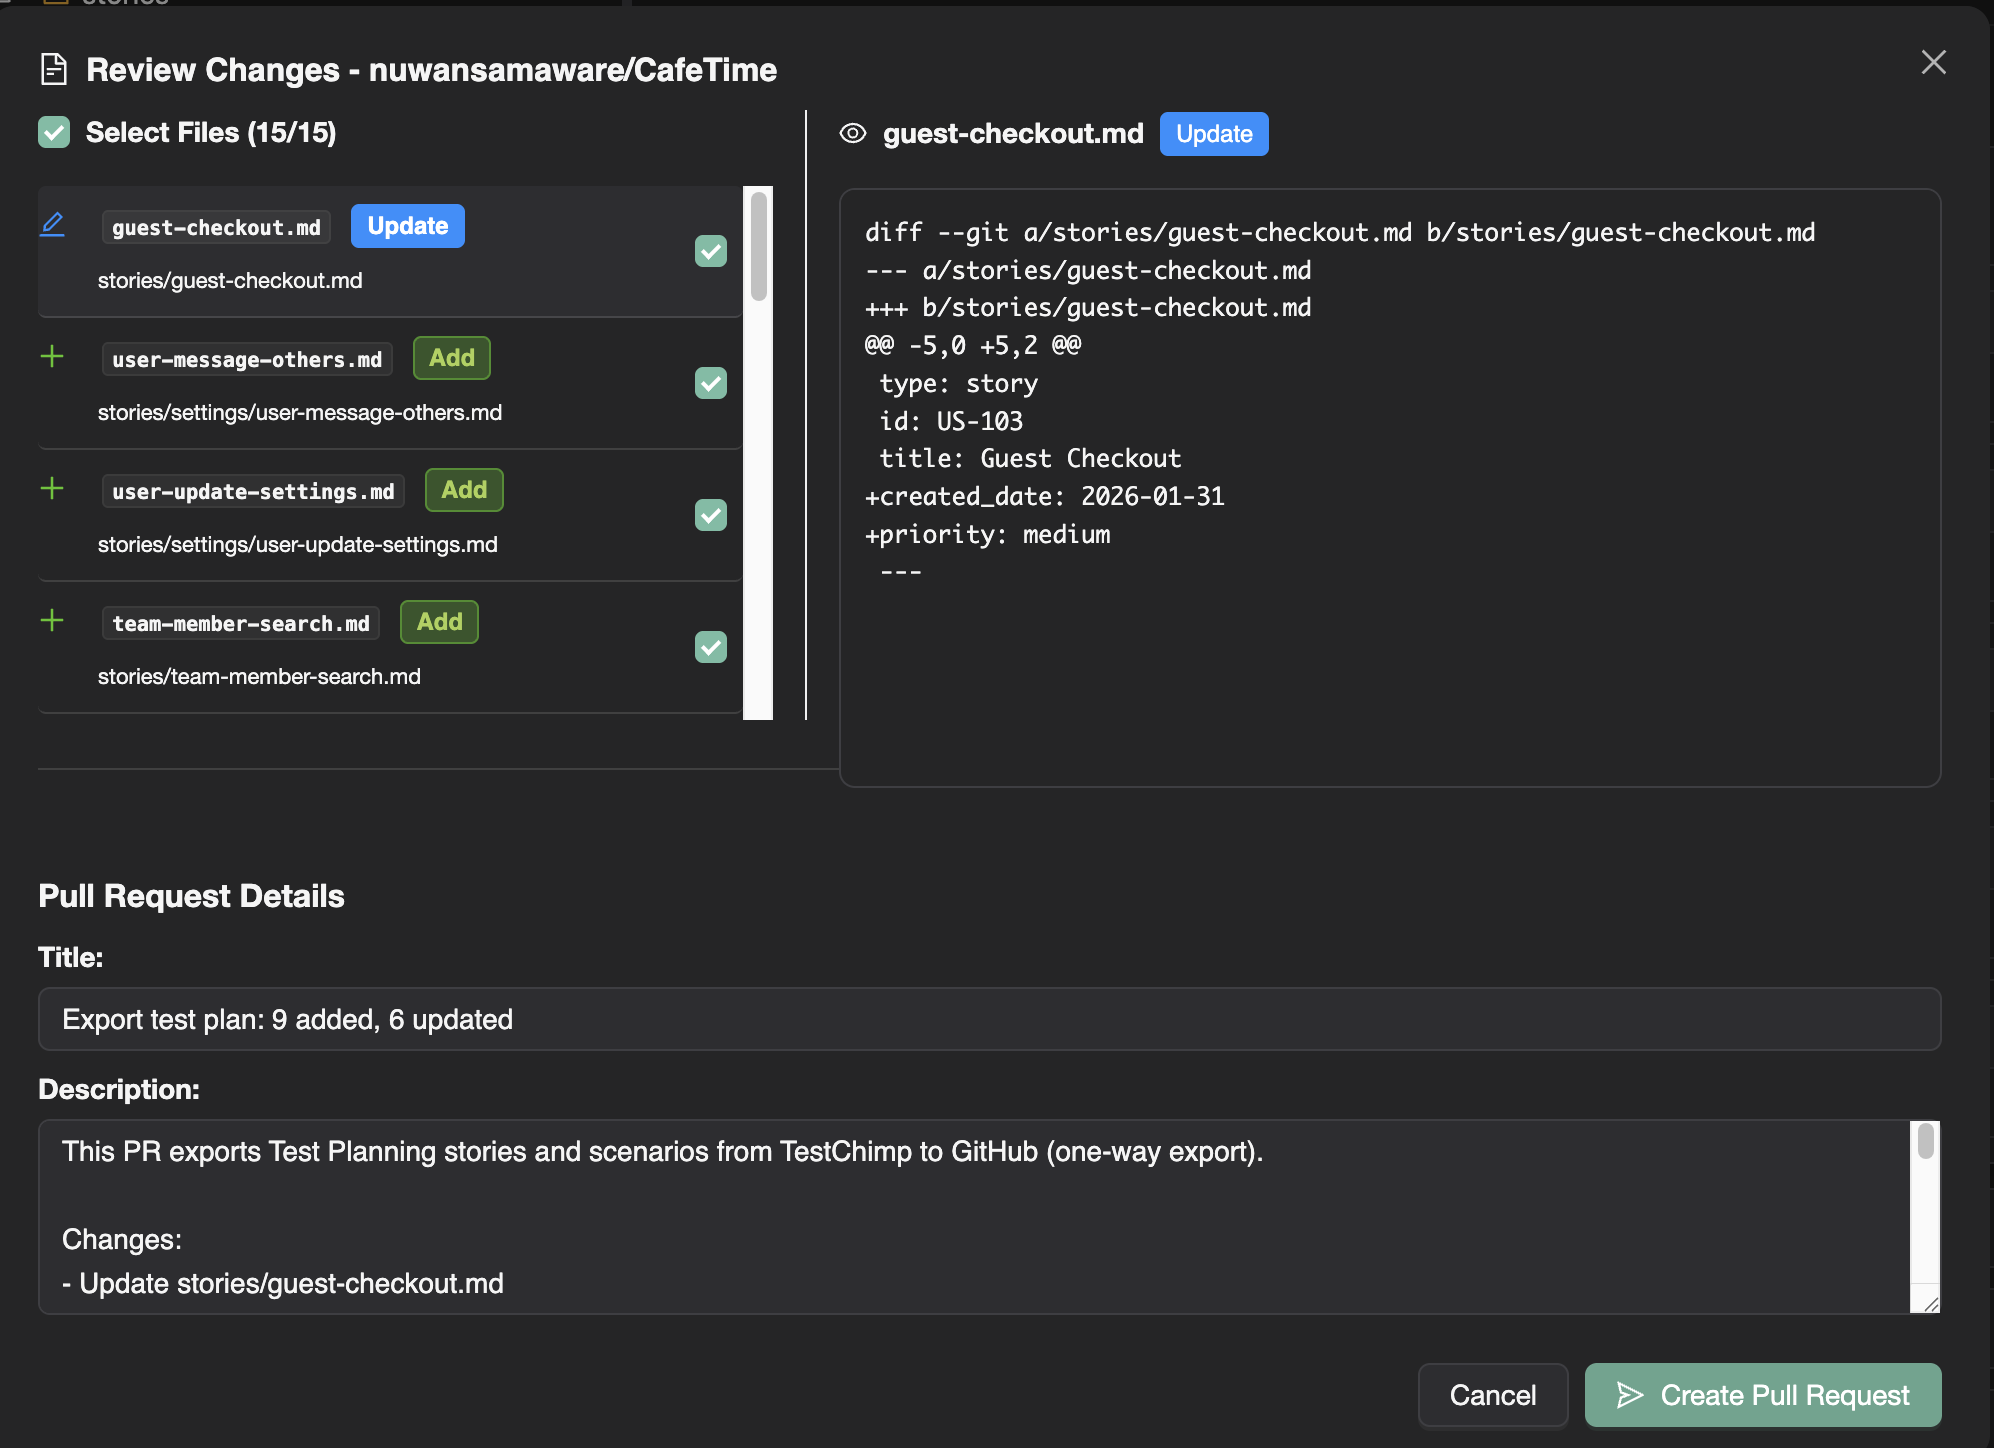Click the paper-plane icon in Create Pull Request

[1630, 1395]
